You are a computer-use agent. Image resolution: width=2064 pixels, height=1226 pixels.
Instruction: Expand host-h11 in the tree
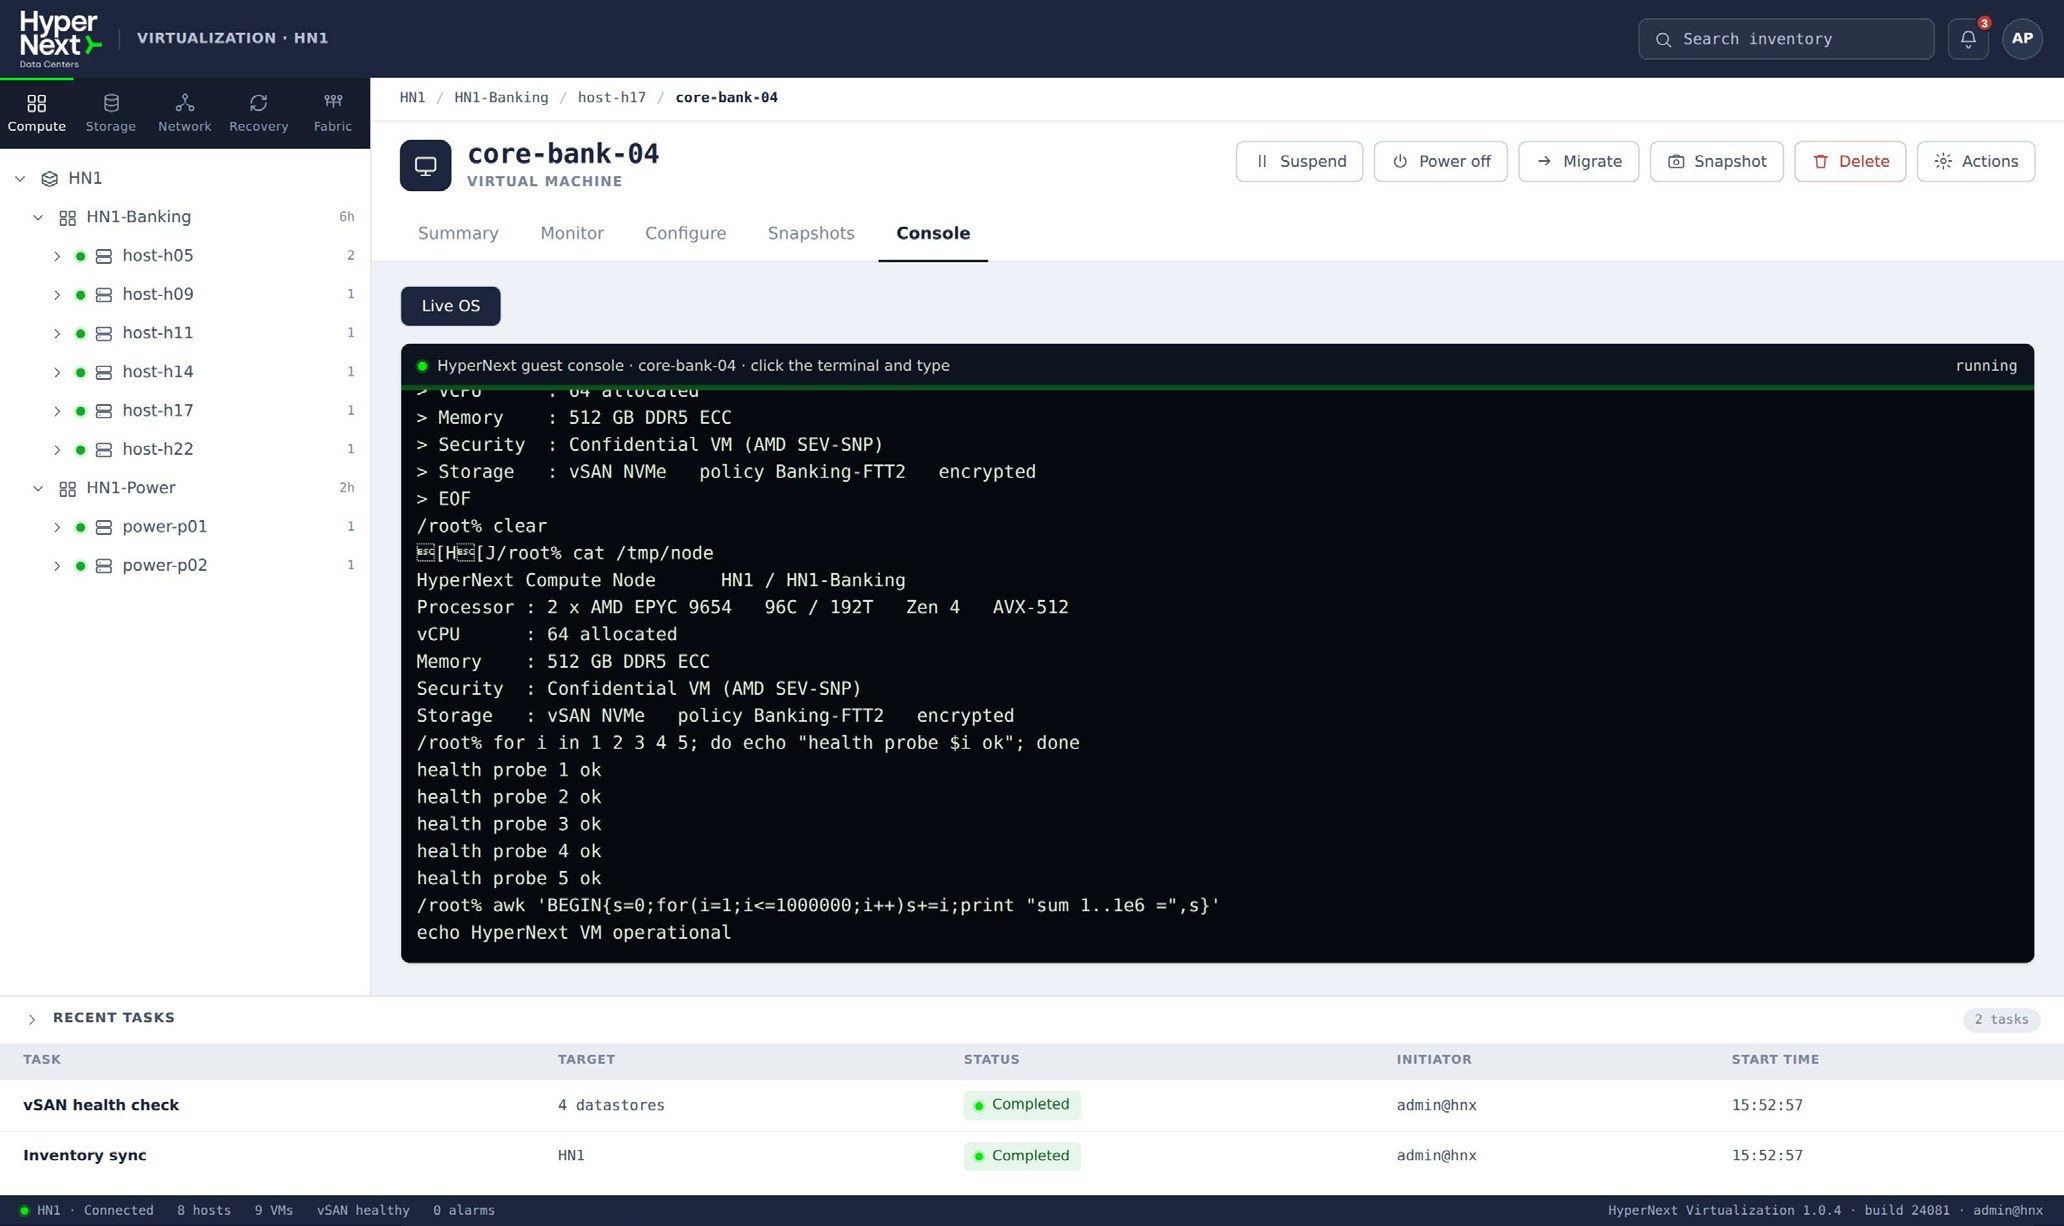[x=57, y=334]
